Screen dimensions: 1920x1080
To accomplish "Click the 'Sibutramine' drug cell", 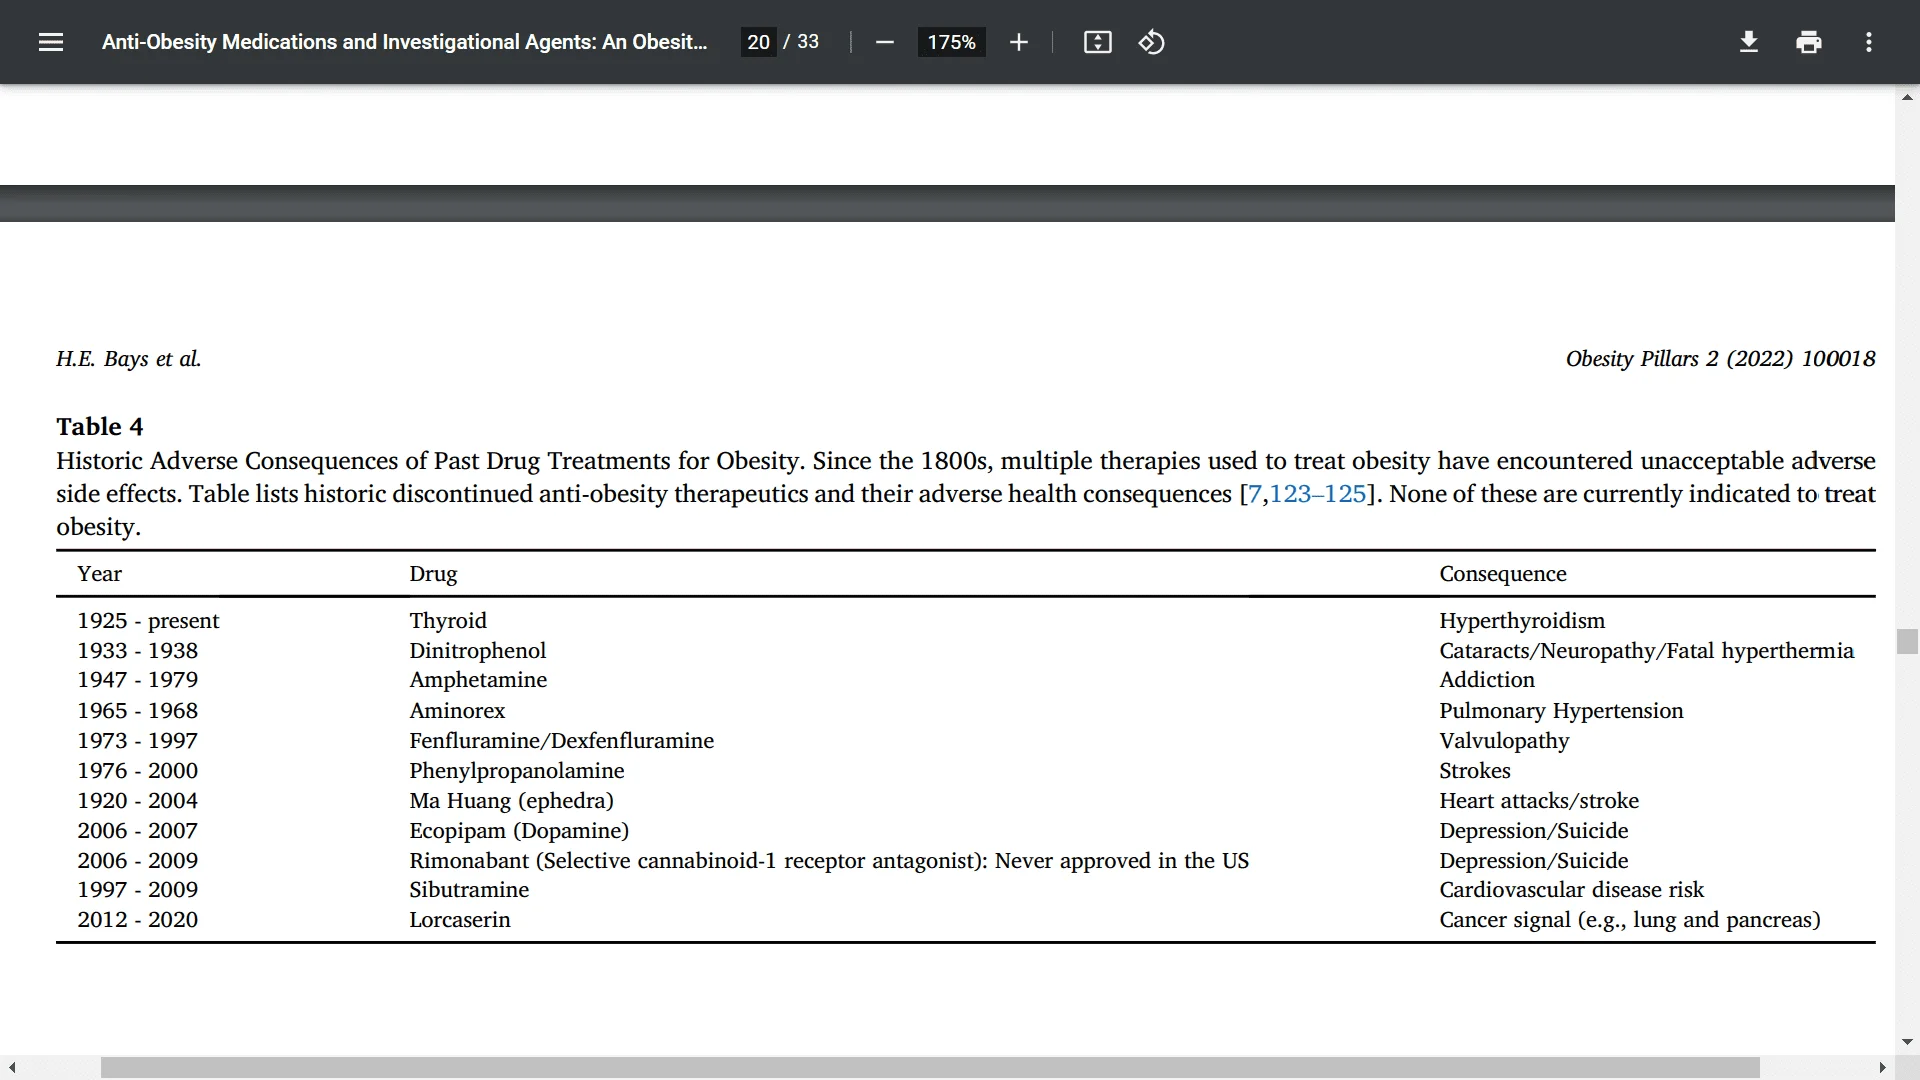I will point(469,890).
